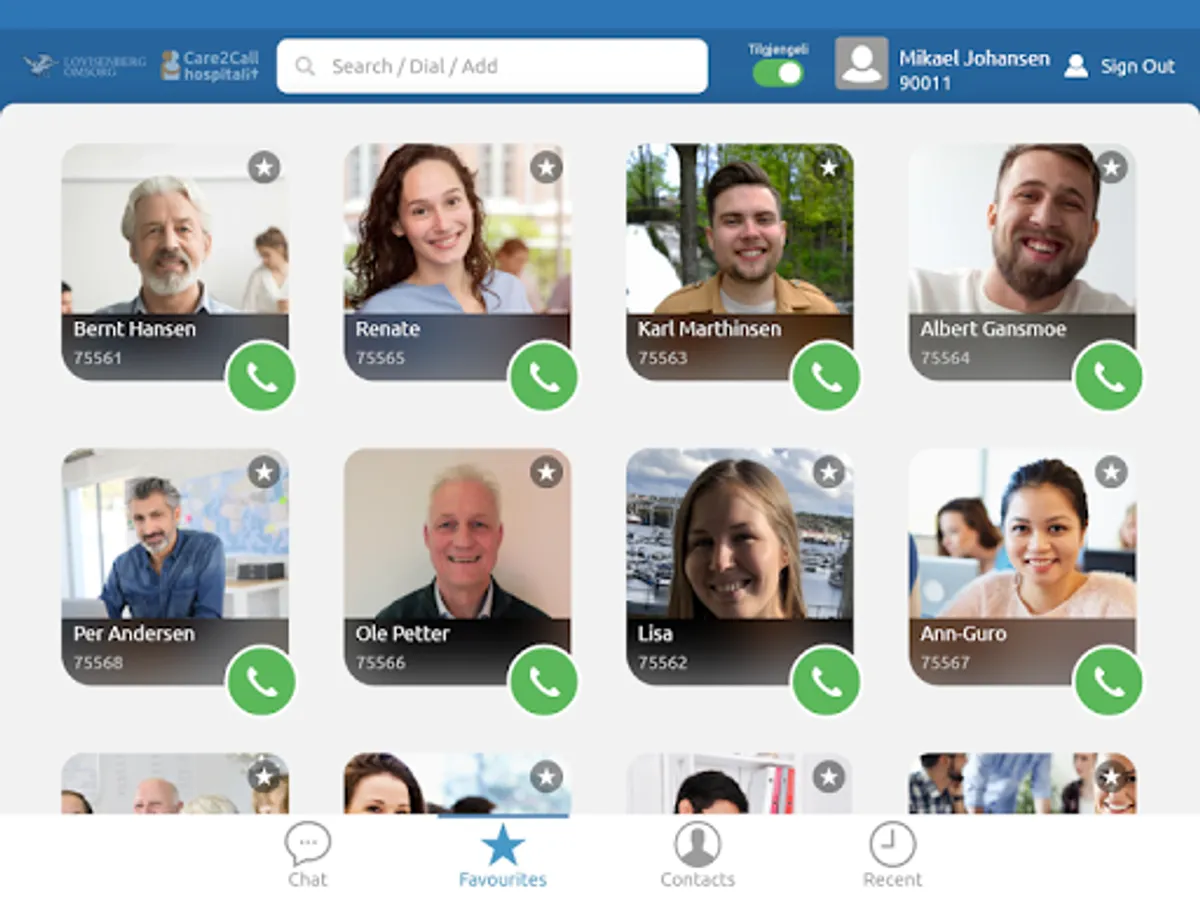Click extension number 75565

tap(380, 357)
